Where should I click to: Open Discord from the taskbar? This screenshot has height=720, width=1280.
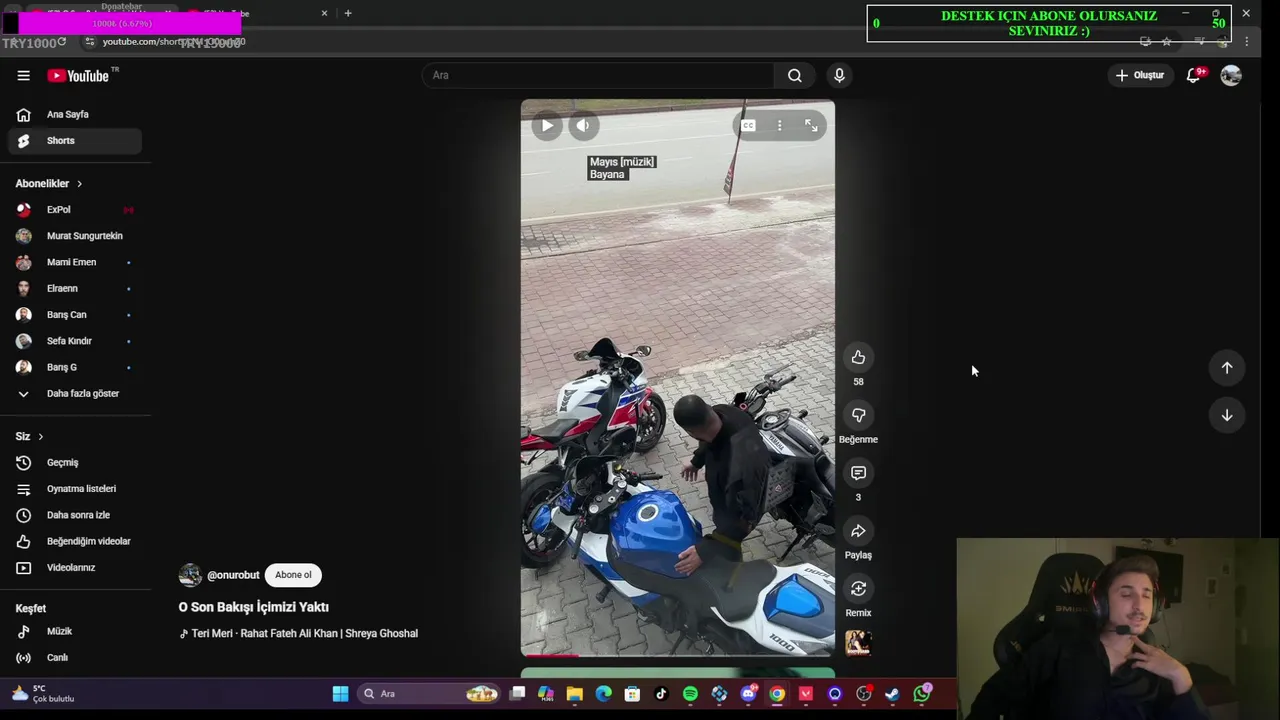[748, 693]
